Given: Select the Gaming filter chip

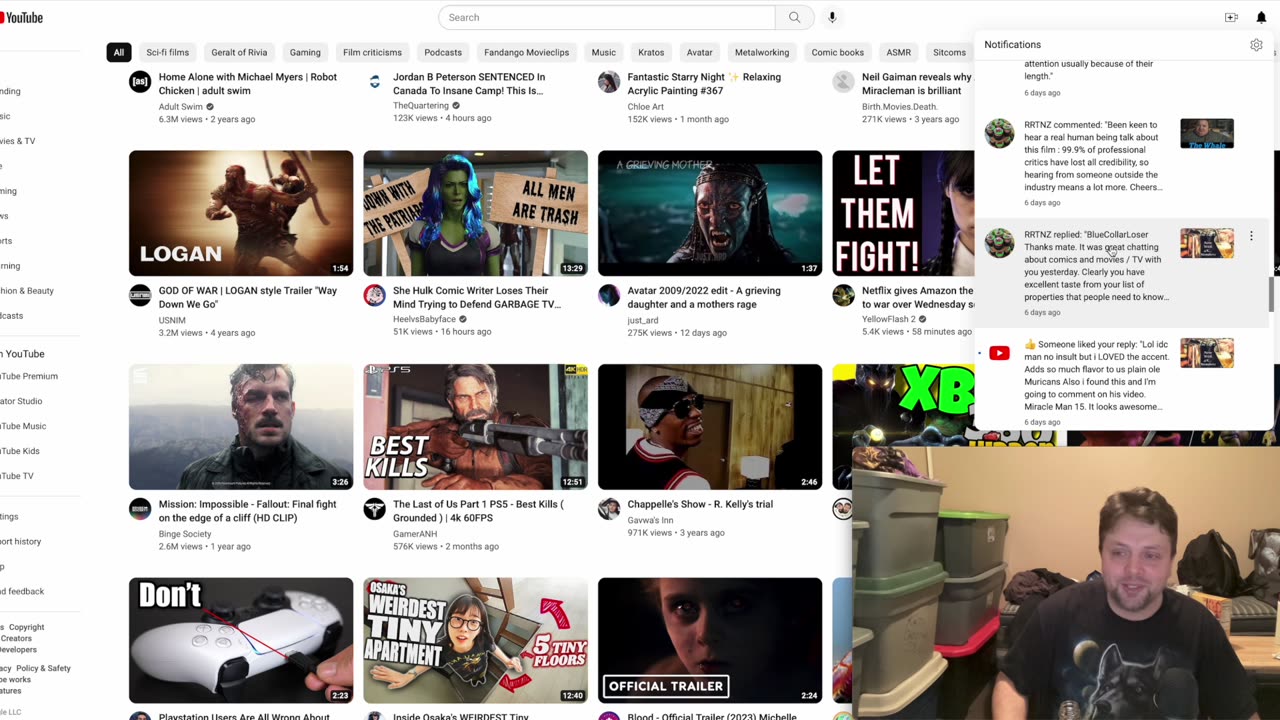Looking at the screenshot, I should click(x=305, y=52).
